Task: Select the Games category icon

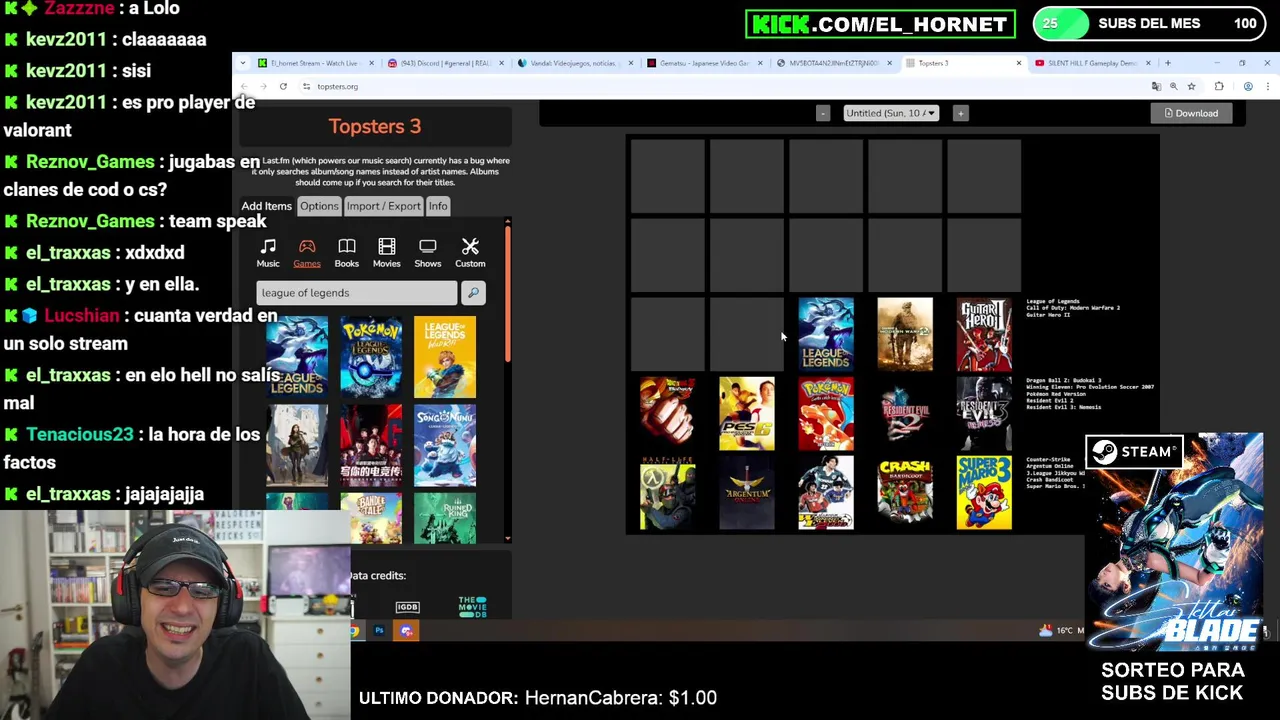Action: click(307, 253)
